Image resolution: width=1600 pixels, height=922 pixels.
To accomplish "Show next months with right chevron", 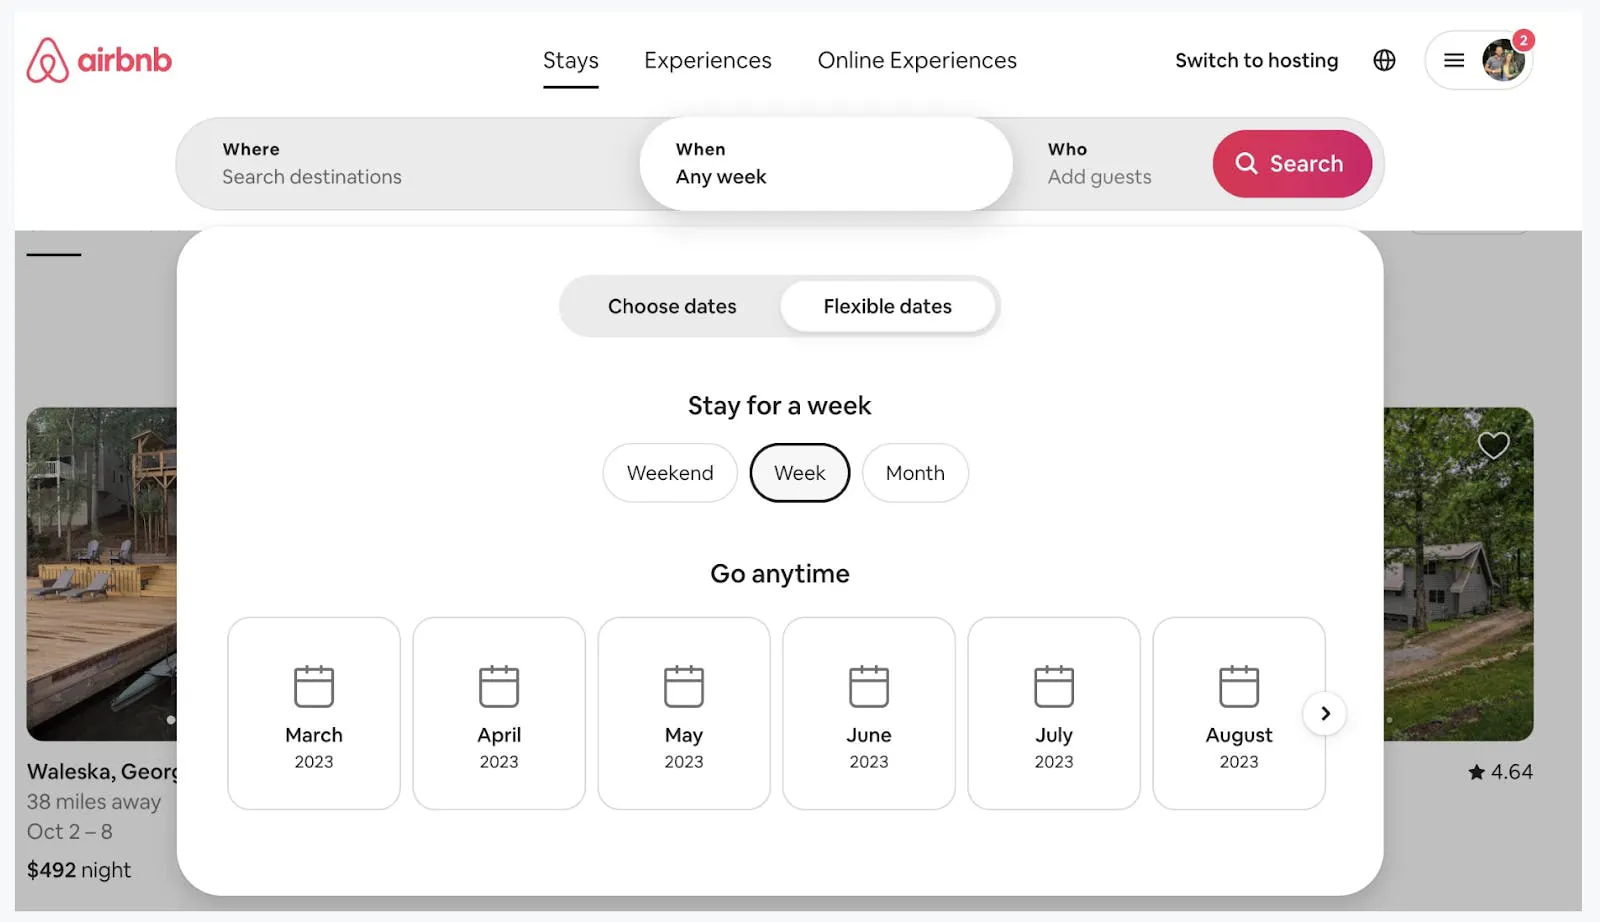I will (1325, 713).
